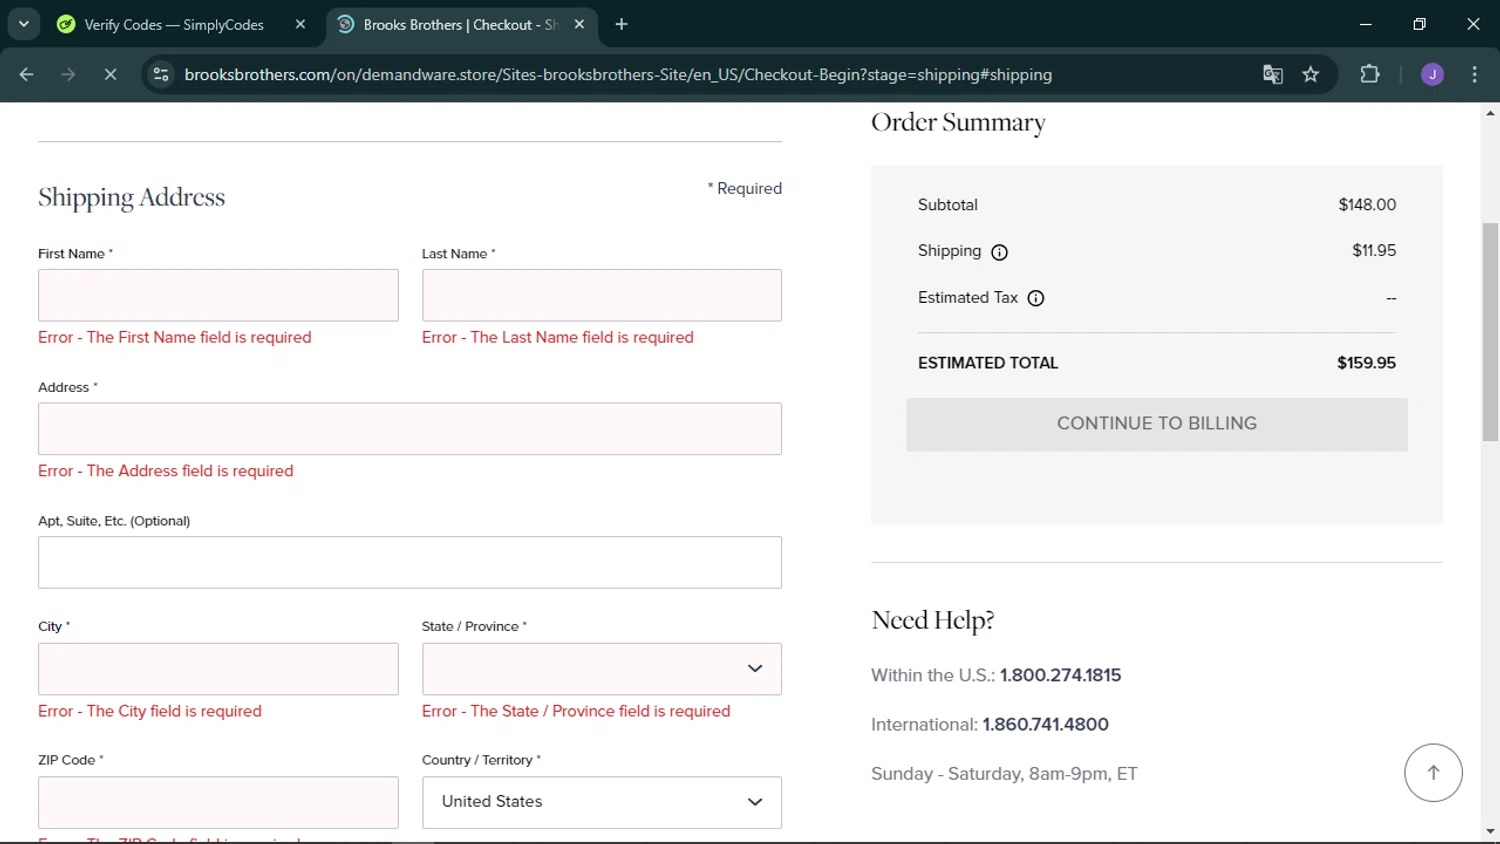Call the U.S. number 1.800.274.1815
Screen dimensions: 1500x844
pos(1060,675)
